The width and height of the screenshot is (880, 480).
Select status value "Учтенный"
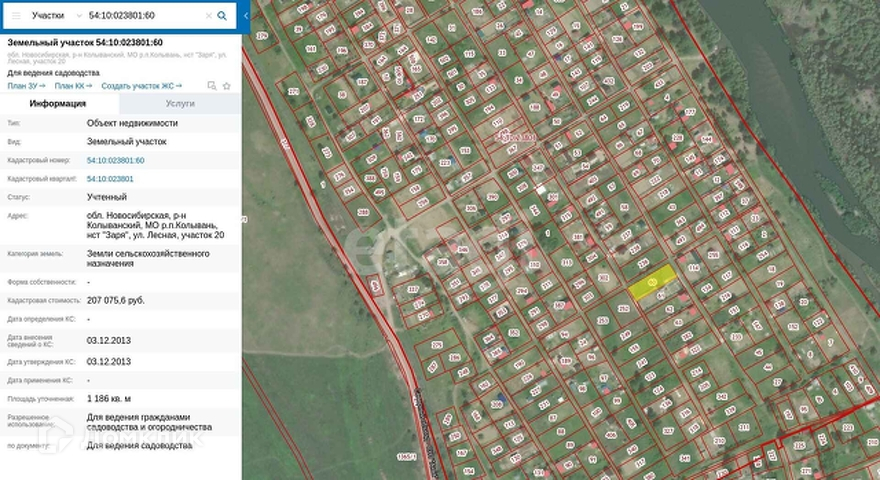pyautogui.click(x=107, y=197)
